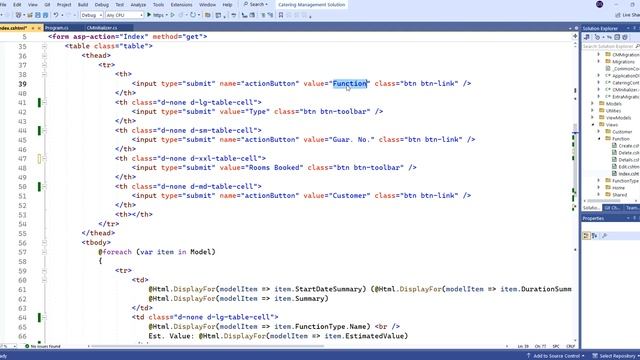Click the Save toolbar icon

pyautogui.click(x=38, y=15)
